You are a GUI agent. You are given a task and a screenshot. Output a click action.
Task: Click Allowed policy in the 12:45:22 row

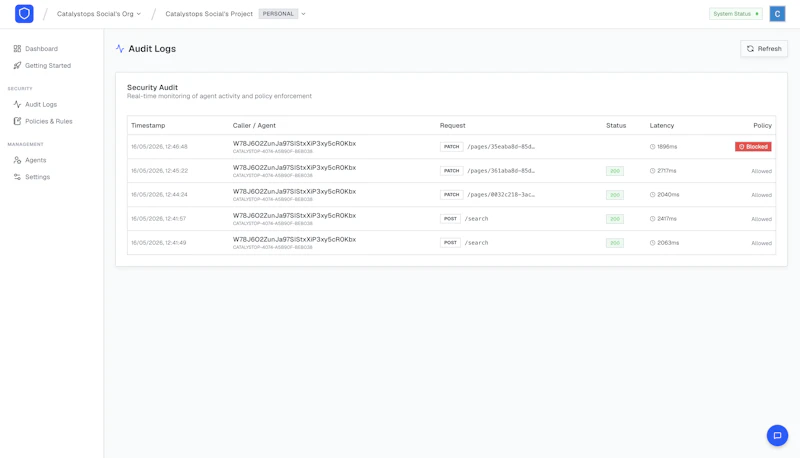761,171
